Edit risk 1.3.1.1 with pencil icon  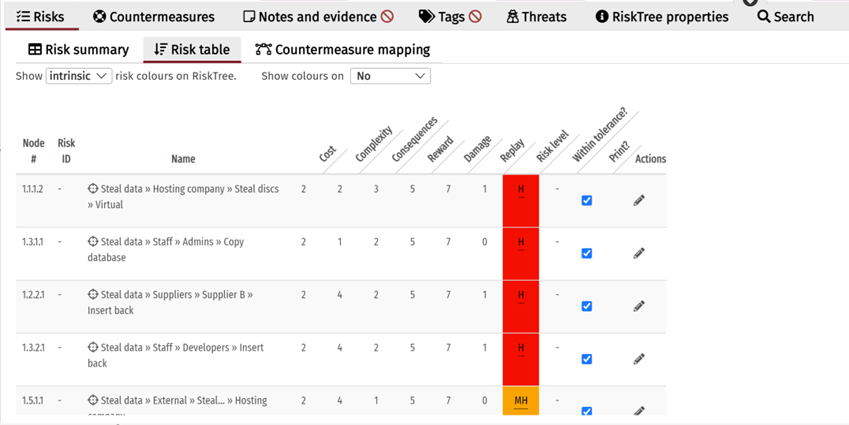pos(639,253)
